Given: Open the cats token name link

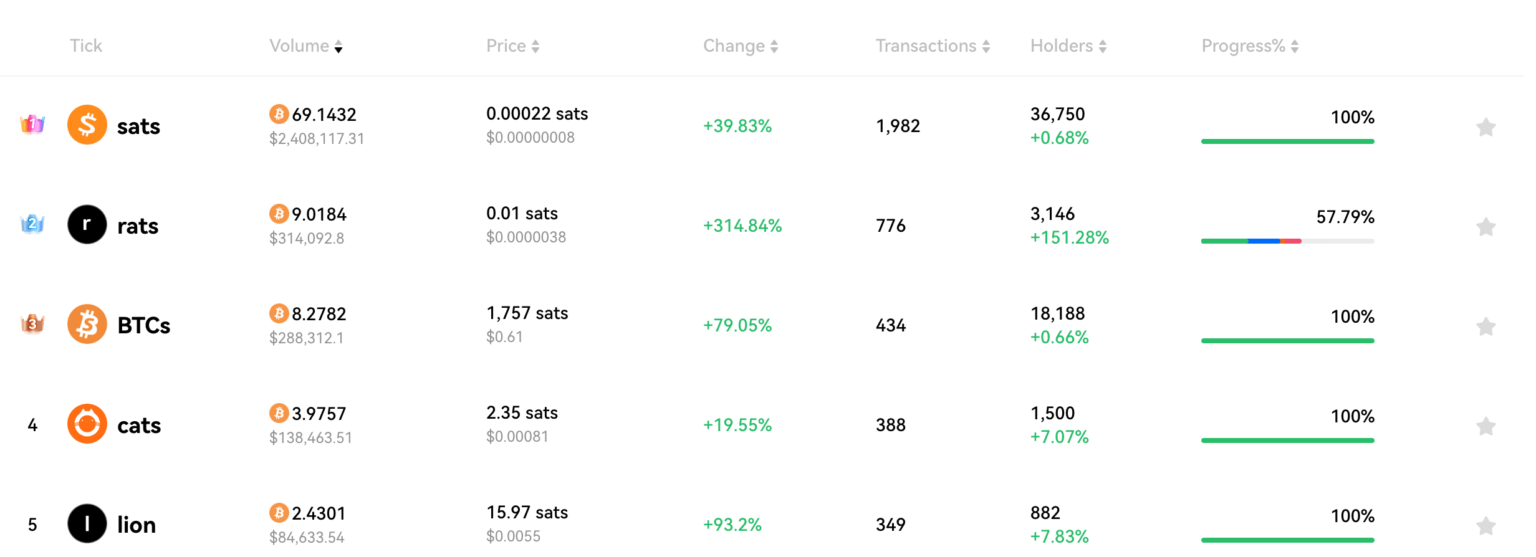Looking at the screenshot, I should pyautogui.click(x=139, y=425).
